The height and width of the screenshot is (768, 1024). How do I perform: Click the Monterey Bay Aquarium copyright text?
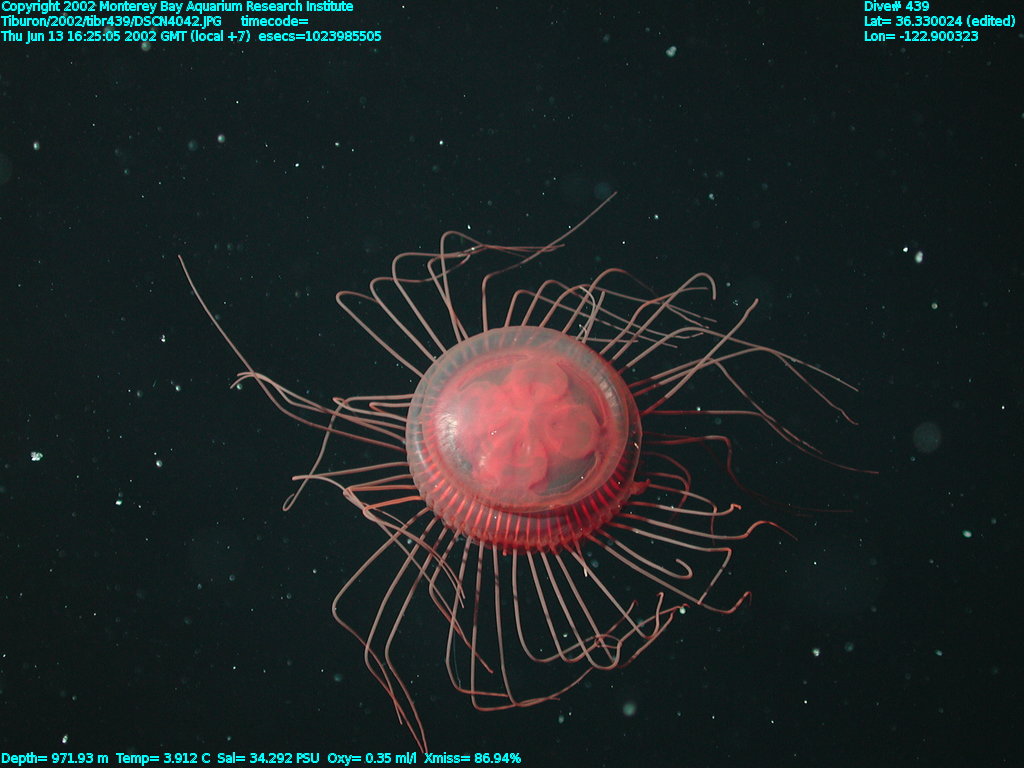pyautogui.click(x=177, y=7)
